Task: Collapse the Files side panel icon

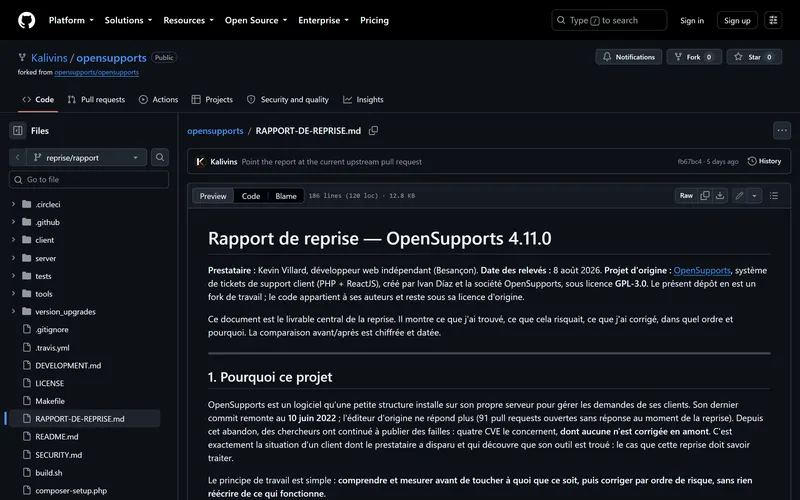Action: pyautogui.click(x=17, y=131)
